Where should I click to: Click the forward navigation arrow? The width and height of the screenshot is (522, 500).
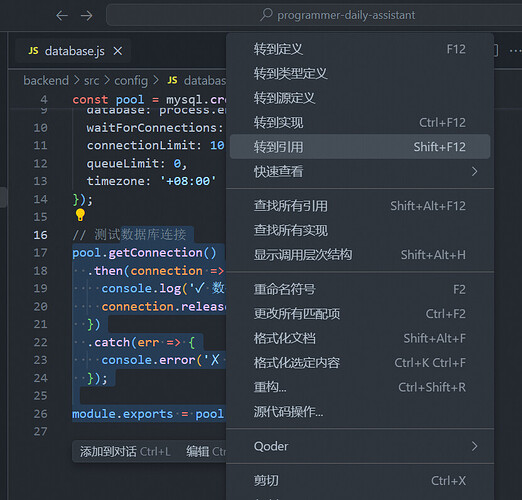[87, 15]
